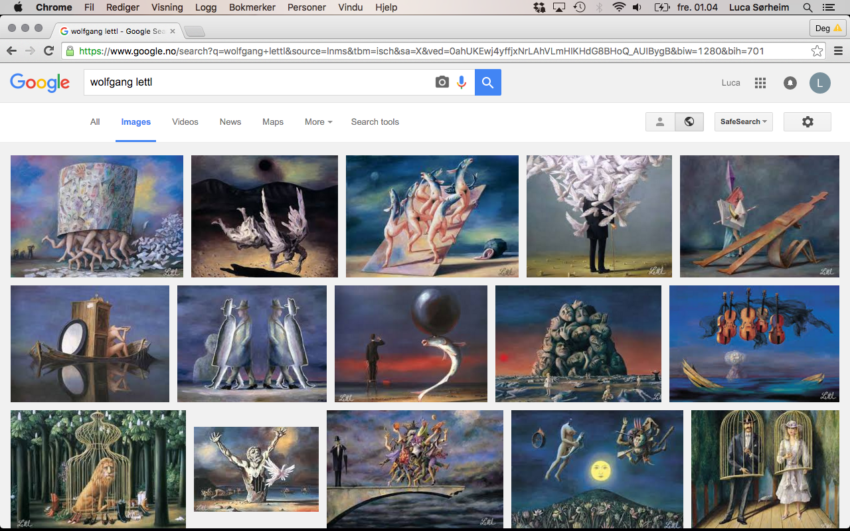
Task: Click the Dropbox menu bar icon
Action: tap(539, 7)
